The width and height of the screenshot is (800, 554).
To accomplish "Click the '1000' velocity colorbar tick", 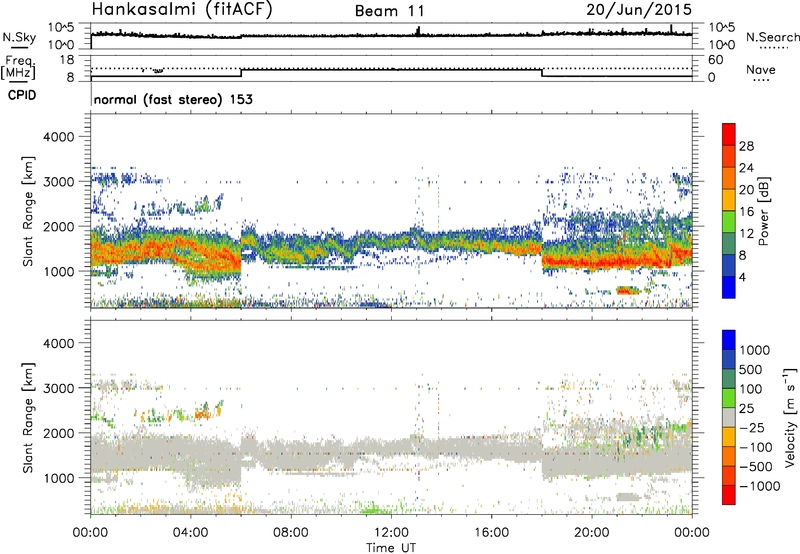I will click(x=754, y=350).
